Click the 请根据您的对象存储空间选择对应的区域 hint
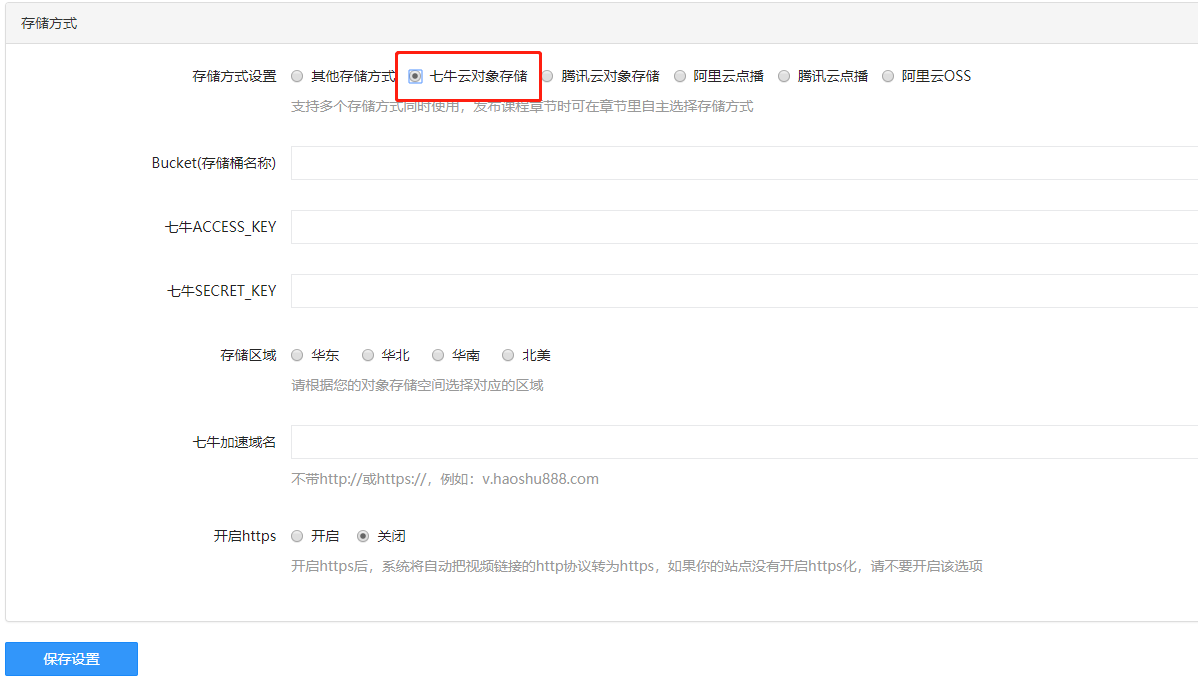This screenshot has width=1198, height=686. pos(417,385)
